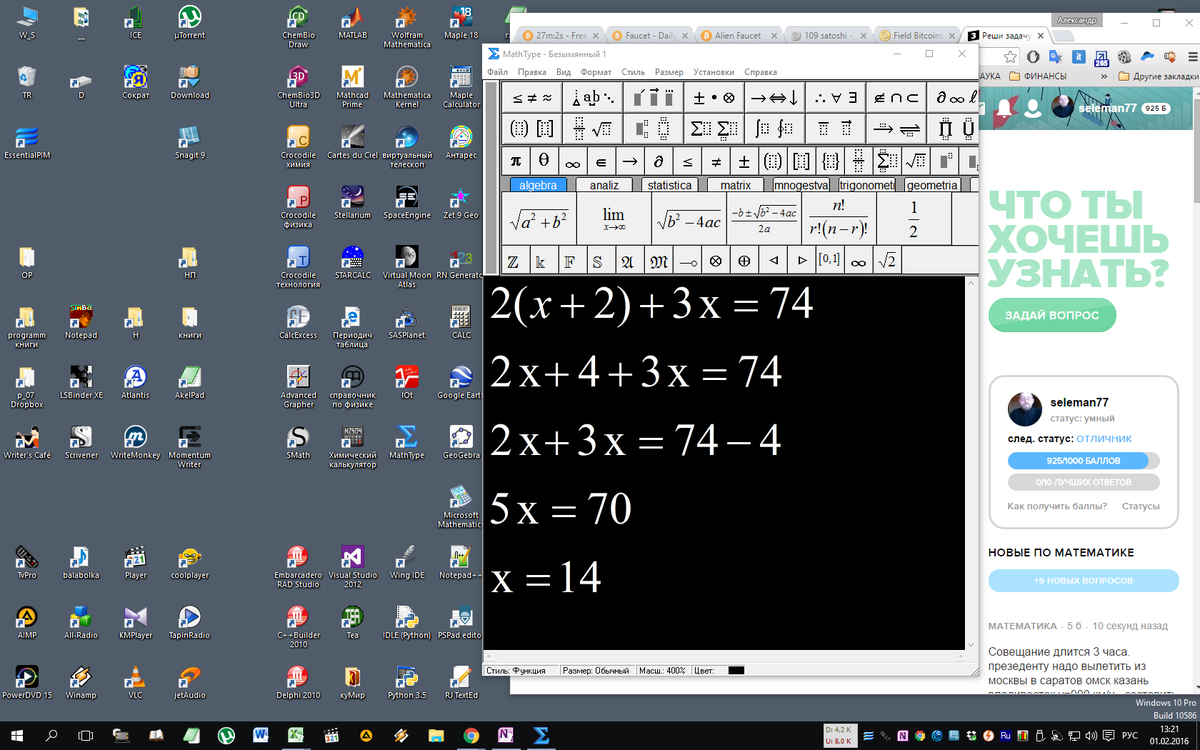
Task: Click the +9 НОВЫХ ВОПРОСОВ button
Action: pyautogui.click(x=1083, y=581)
